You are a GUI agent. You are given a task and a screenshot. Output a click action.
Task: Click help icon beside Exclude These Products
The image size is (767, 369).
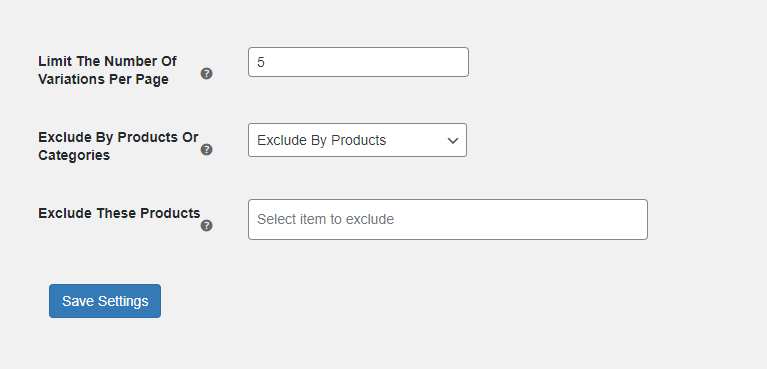[206, 226]
